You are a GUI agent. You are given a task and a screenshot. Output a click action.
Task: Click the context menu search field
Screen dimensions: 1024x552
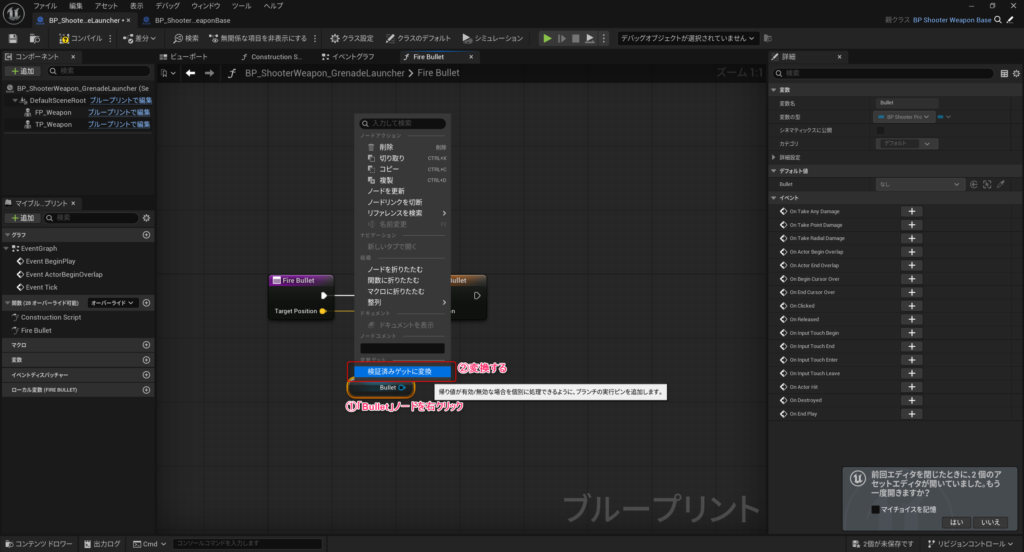[402, 123]
